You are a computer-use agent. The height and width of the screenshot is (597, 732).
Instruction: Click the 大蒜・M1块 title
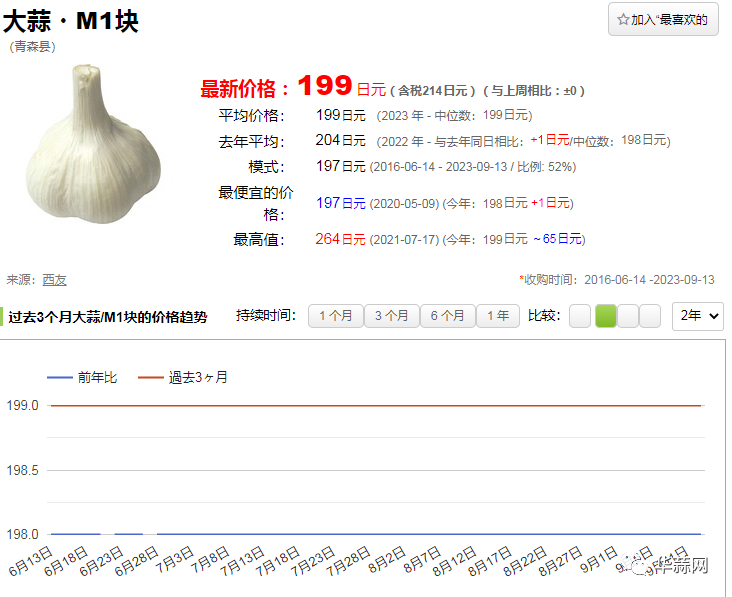tap(71, 21)
